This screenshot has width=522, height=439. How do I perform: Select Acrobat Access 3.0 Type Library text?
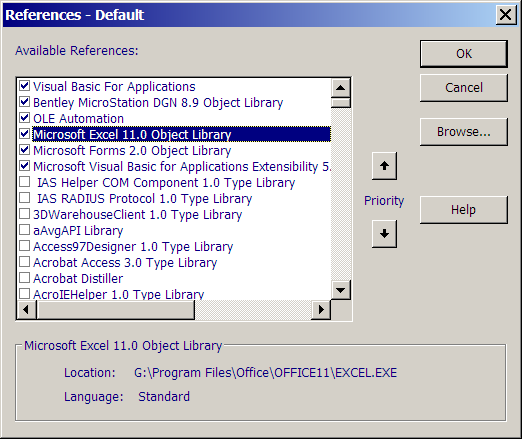[125, 263]
